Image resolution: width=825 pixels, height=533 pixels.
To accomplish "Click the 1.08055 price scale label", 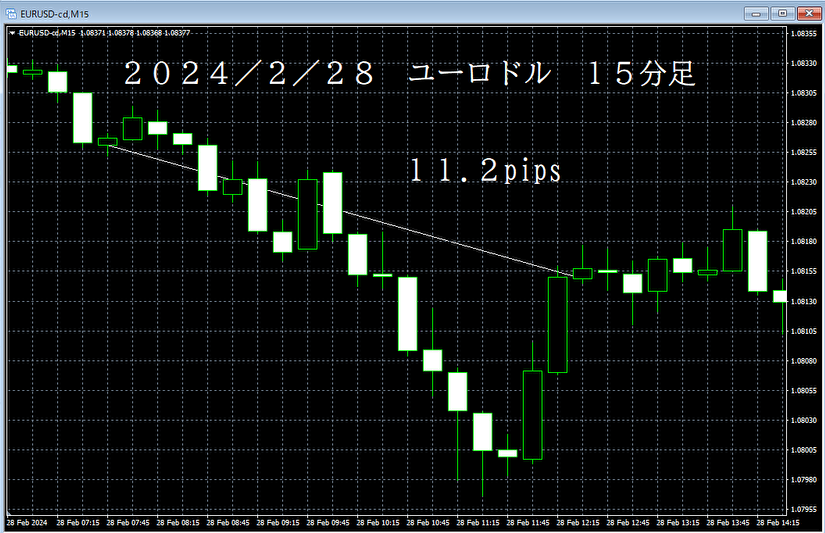I will click(804, 390).
